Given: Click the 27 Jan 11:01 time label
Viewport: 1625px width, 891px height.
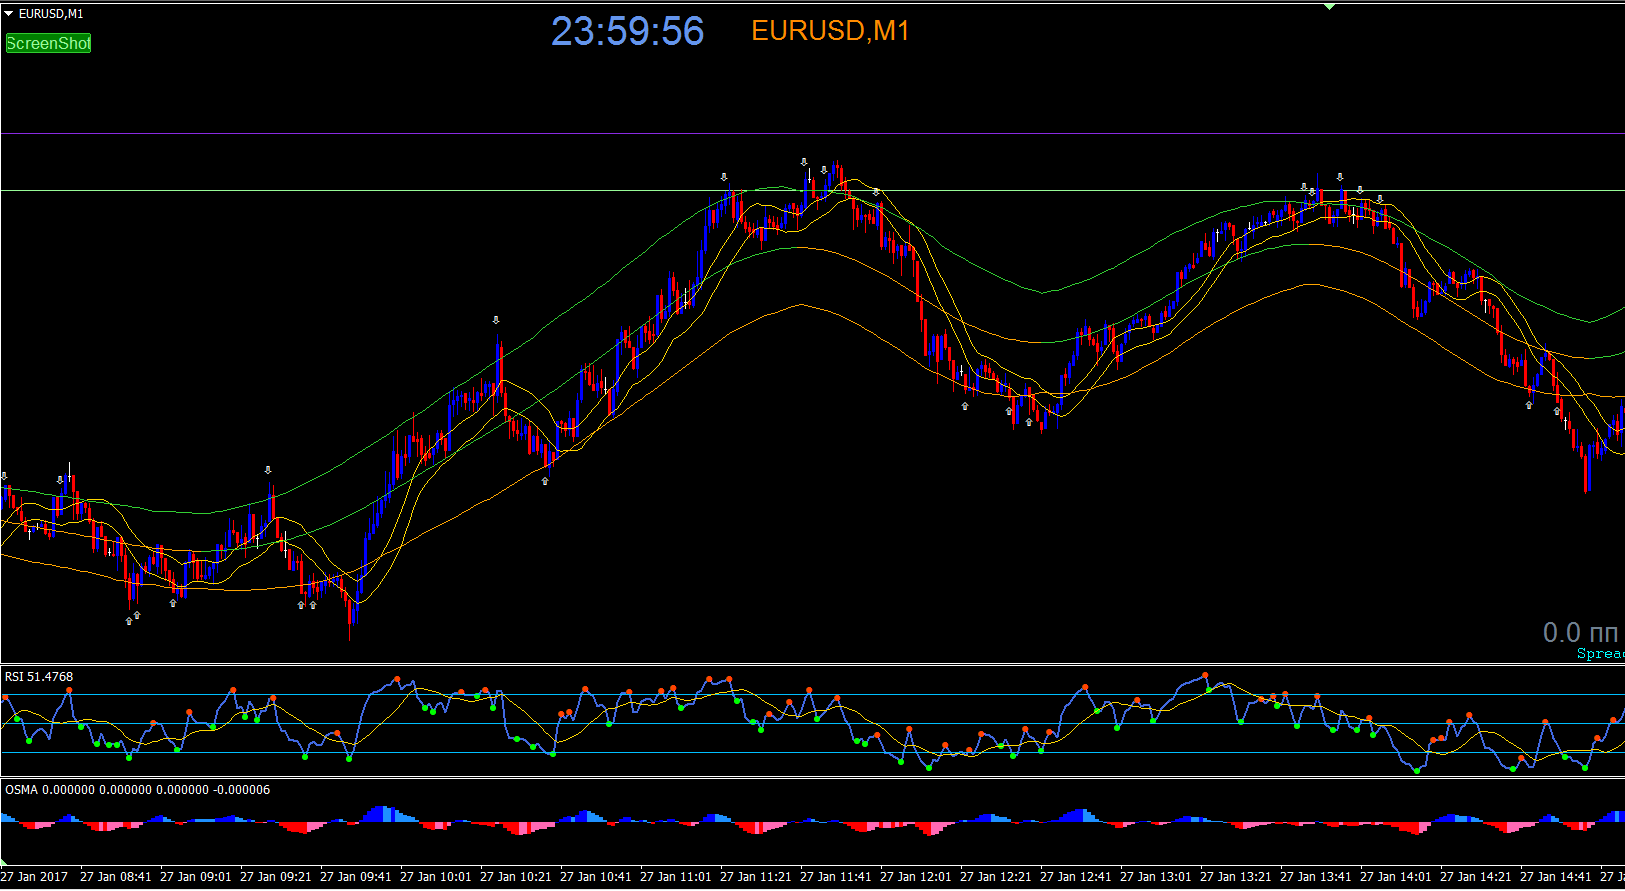Looking at the screenshot, I should coord(676,877).
